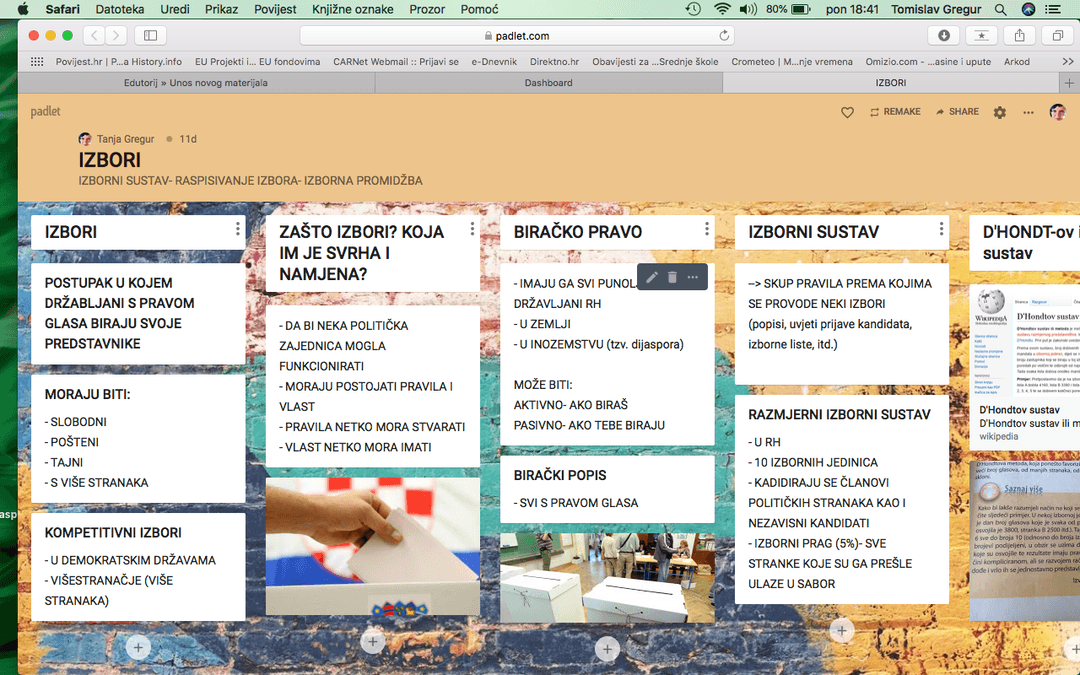Click the SHARE button
The width and height of the screenshot is (1080, 675).
coord(957,112)
